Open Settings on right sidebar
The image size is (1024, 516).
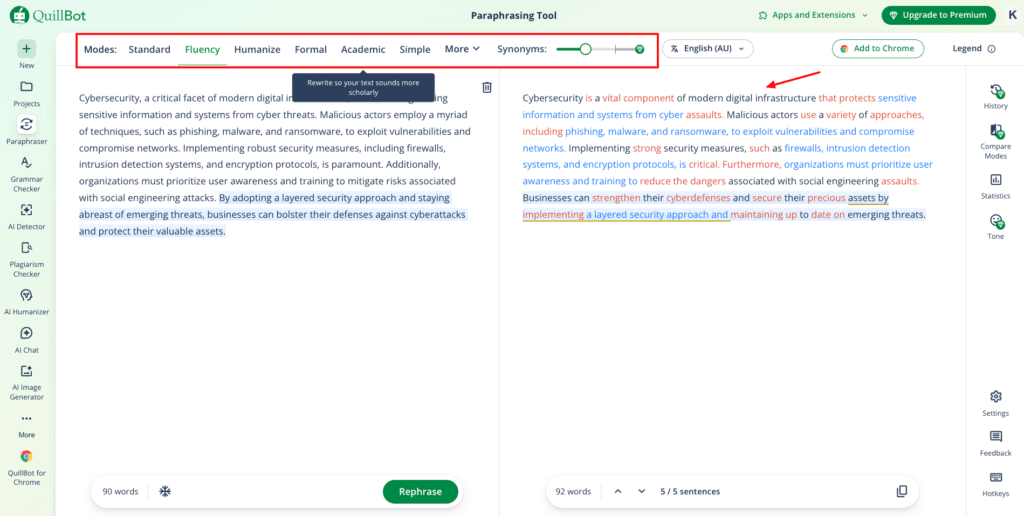point(995,403)
